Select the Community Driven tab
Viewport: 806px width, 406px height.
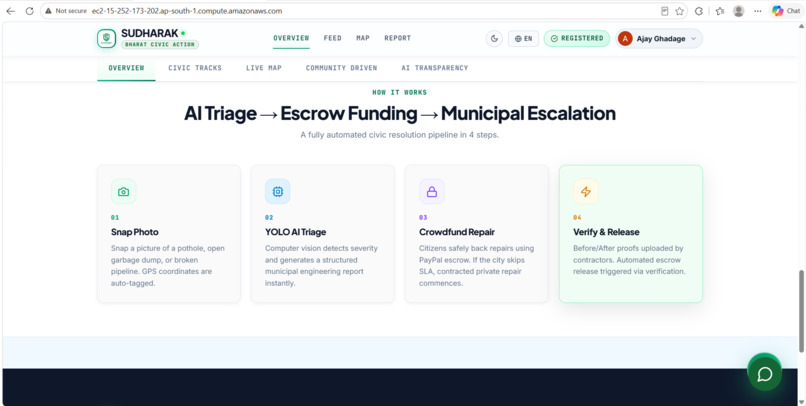(x=341, y=68)
